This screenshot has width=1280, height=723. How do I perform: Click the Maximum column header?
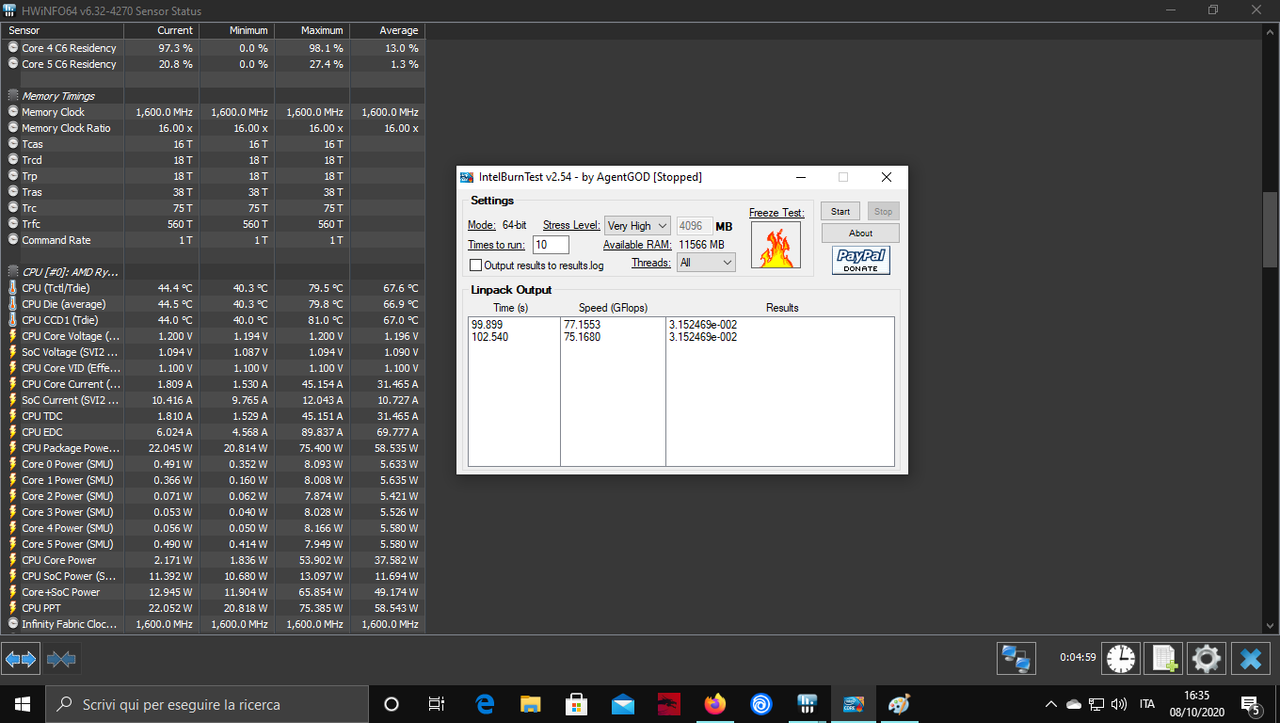click(x=311, y=30)
